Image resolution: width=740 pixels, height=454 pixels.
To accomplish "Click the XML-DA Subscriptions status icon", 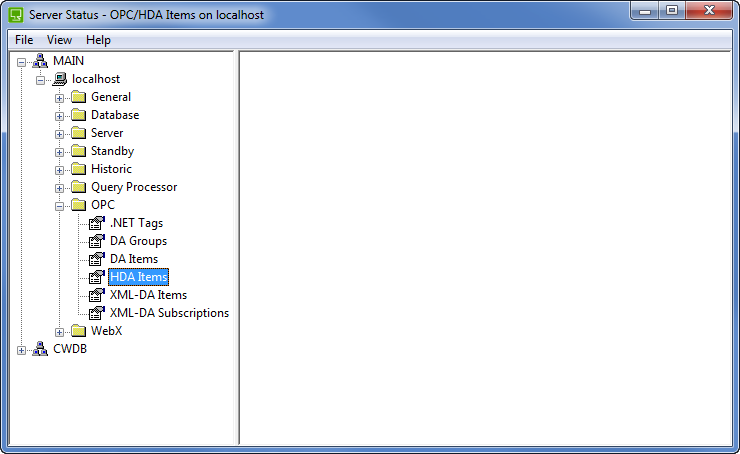I will click(97, 313).
